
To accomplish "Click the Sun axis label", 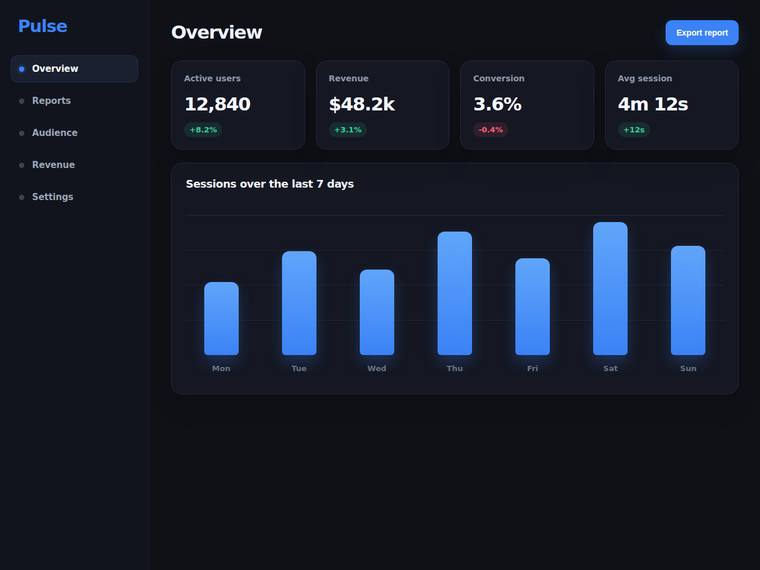I will [688, 368].
